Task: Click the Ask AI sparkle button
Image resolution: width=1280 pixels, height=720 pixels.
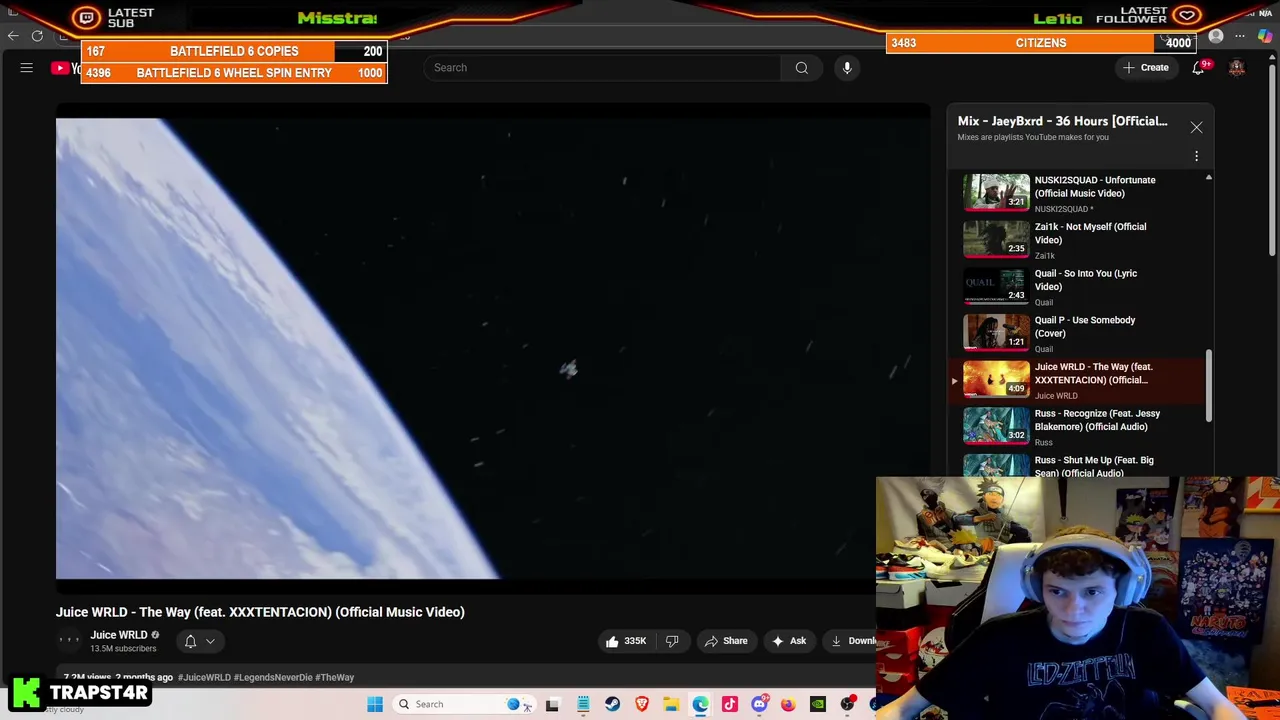Action: (789, 641)
